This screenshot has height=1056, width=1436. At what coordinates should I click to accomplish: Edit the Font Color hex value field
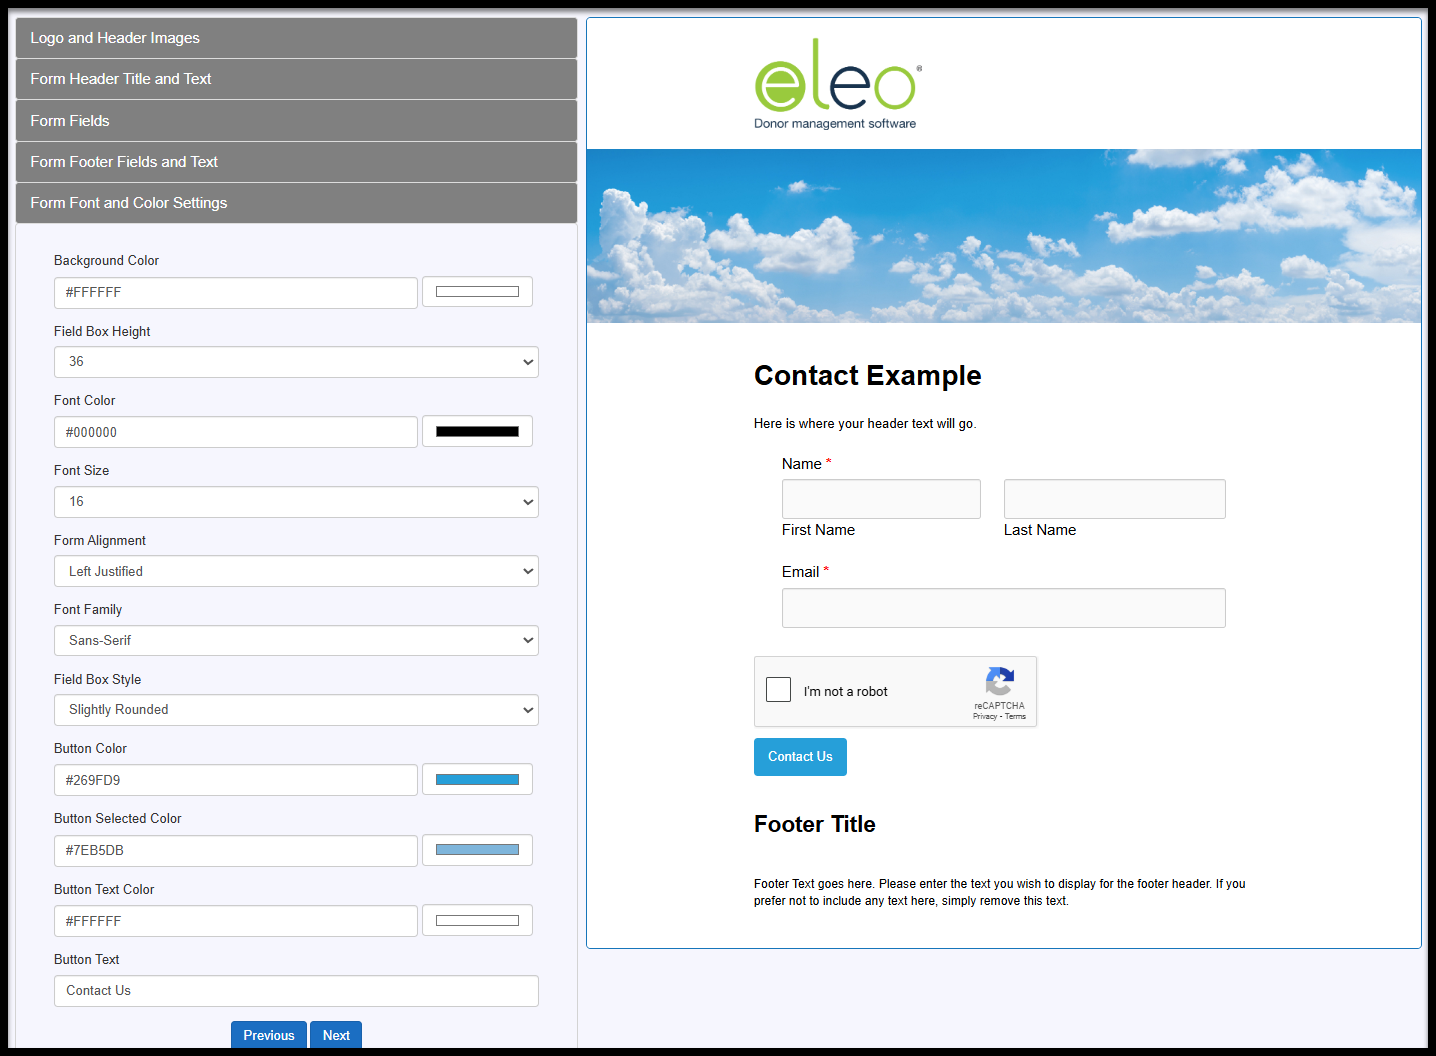tap(236, 432)
